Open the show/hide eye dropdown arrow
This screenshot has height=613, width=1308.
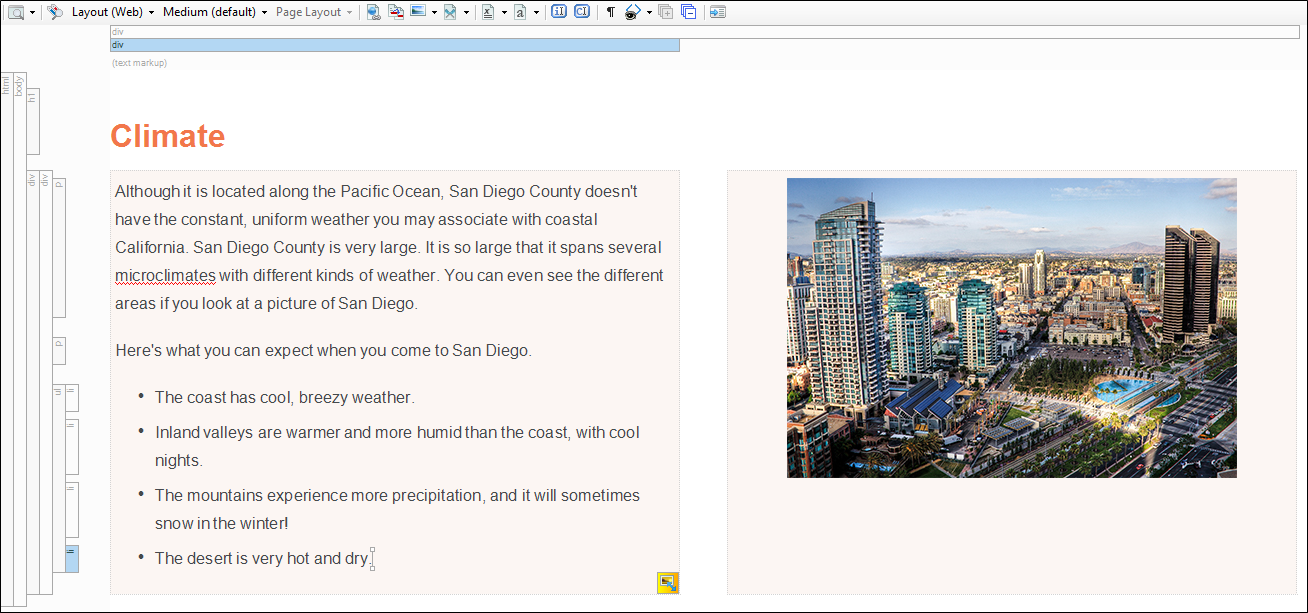pos(649,12)
